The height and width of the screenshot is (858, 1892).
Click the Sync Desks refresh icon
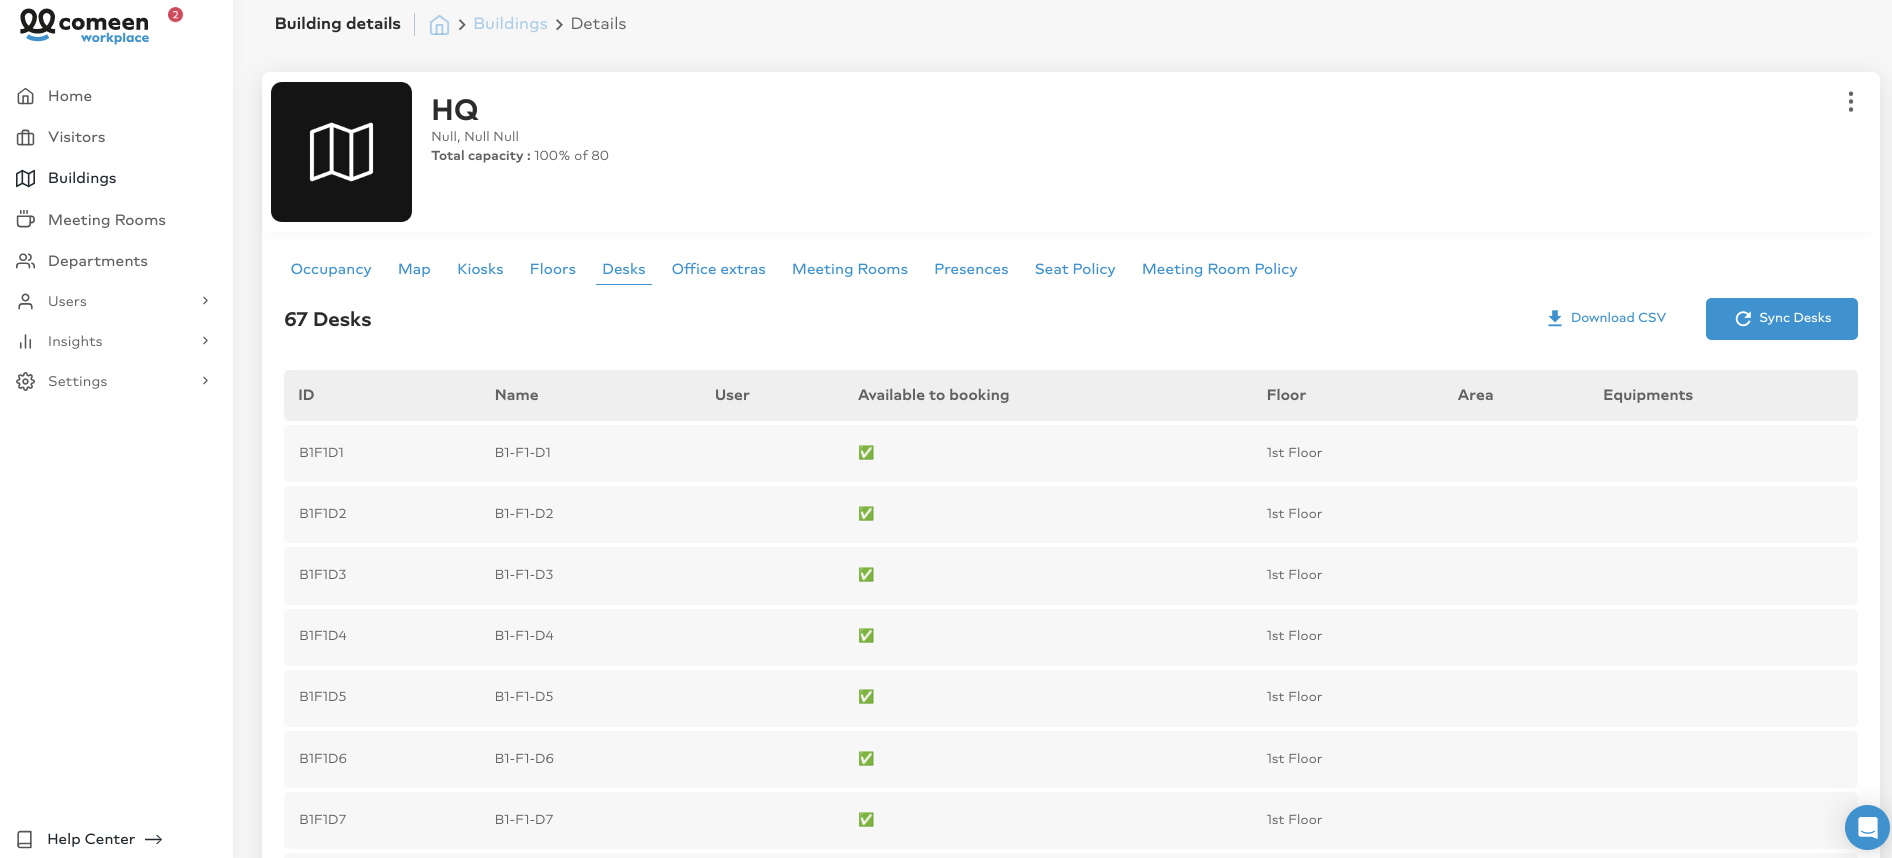click(1743, 318)
